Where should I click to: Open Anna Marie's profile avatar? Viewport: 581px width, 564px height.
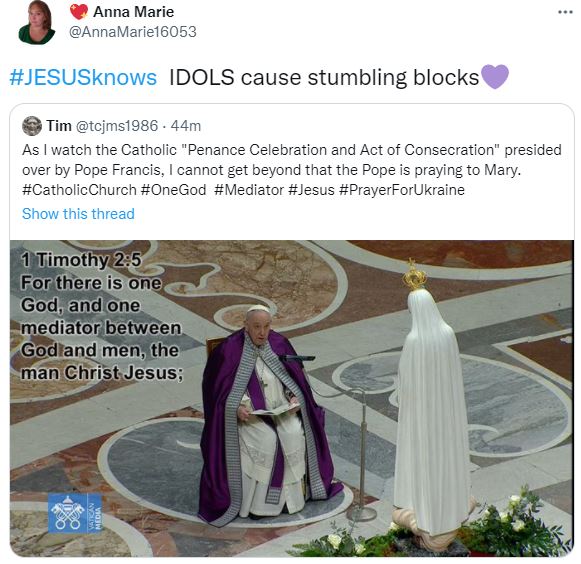[x=36, y=22]
